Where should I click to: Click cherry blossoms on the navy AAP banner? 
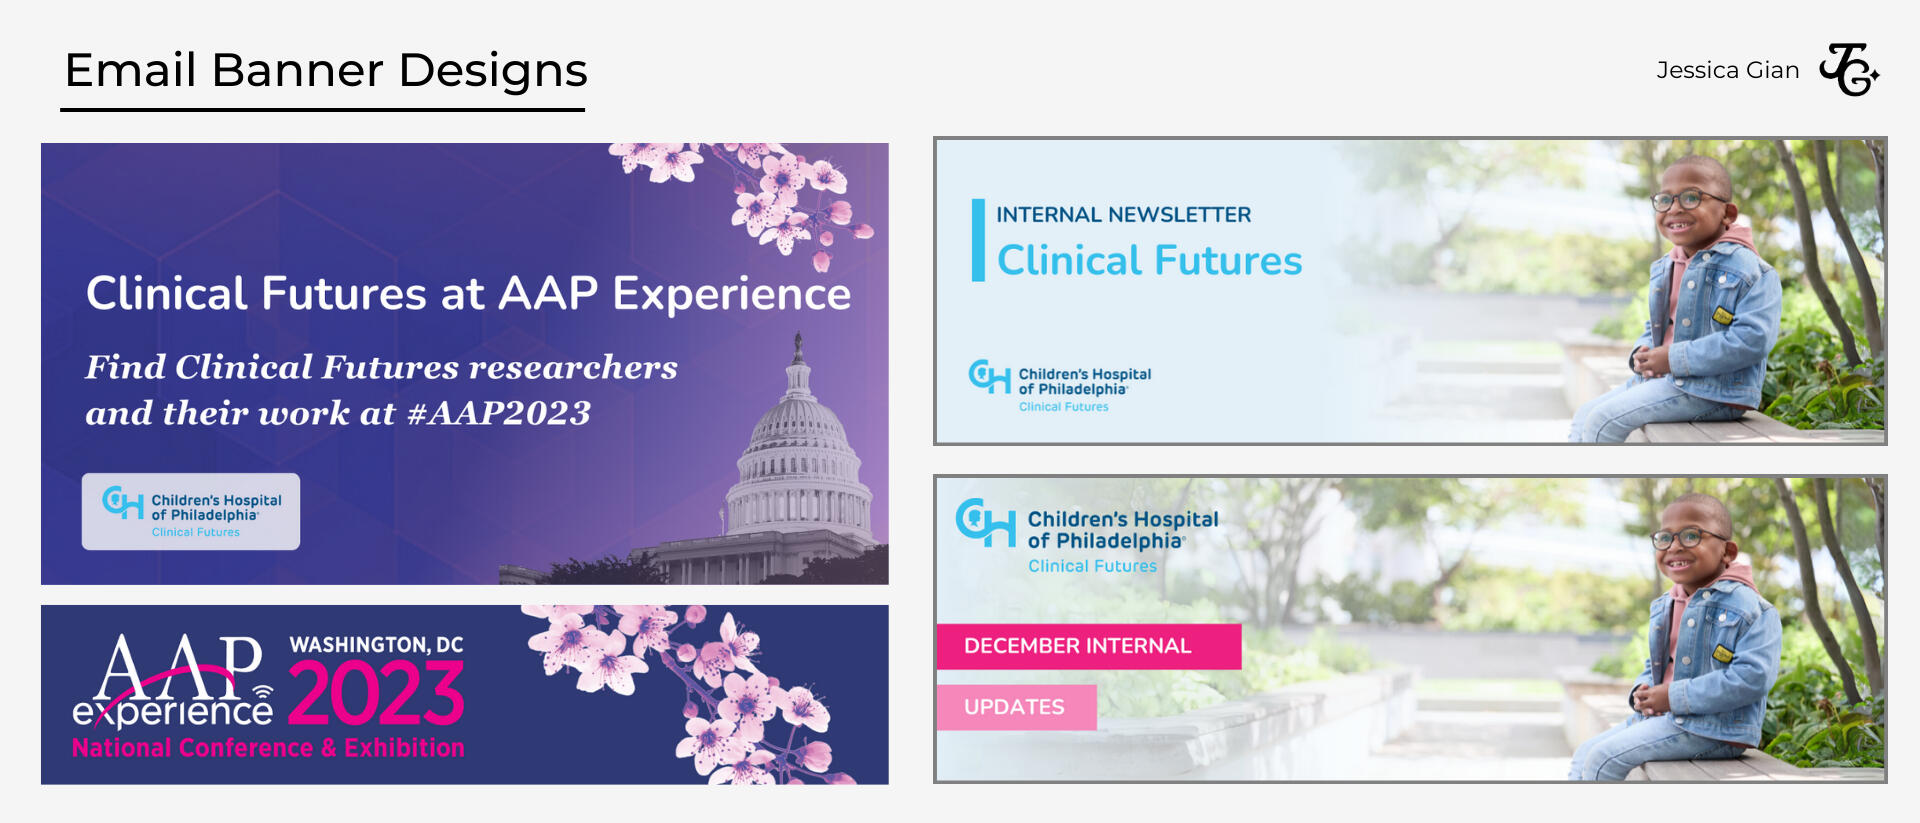tap(700, 688)
